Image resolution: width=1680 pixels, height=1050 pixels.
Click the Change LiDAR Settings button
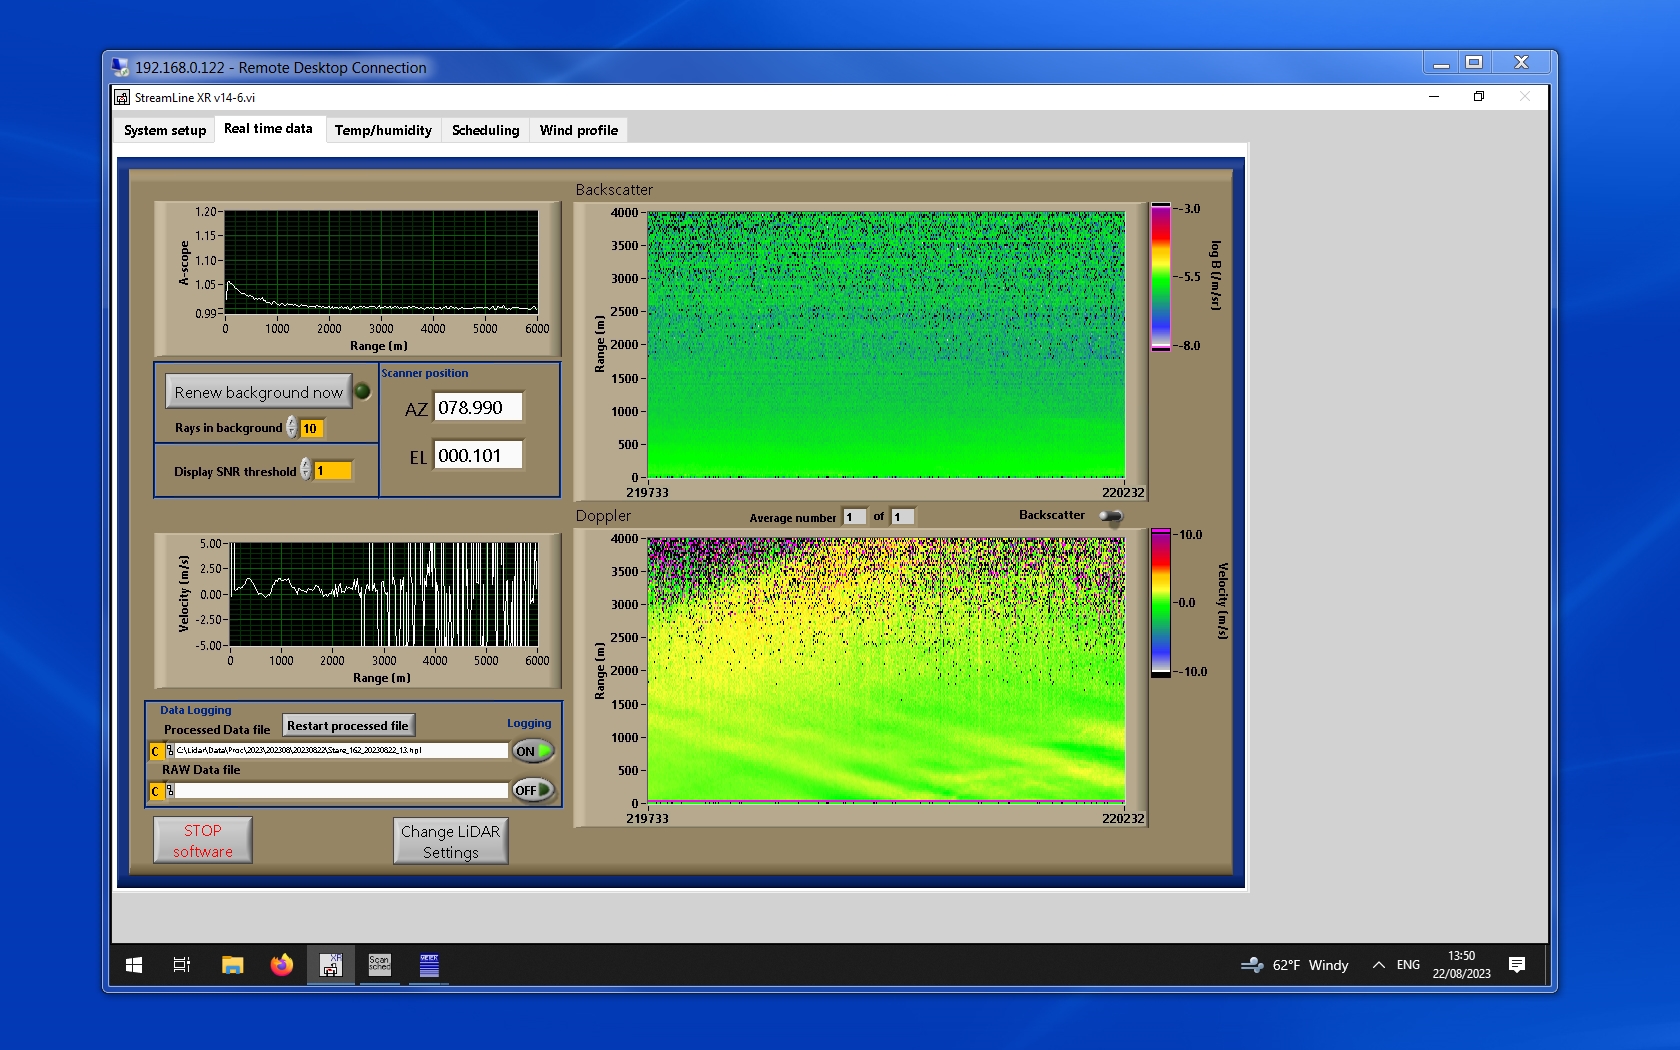coord(450,841)
